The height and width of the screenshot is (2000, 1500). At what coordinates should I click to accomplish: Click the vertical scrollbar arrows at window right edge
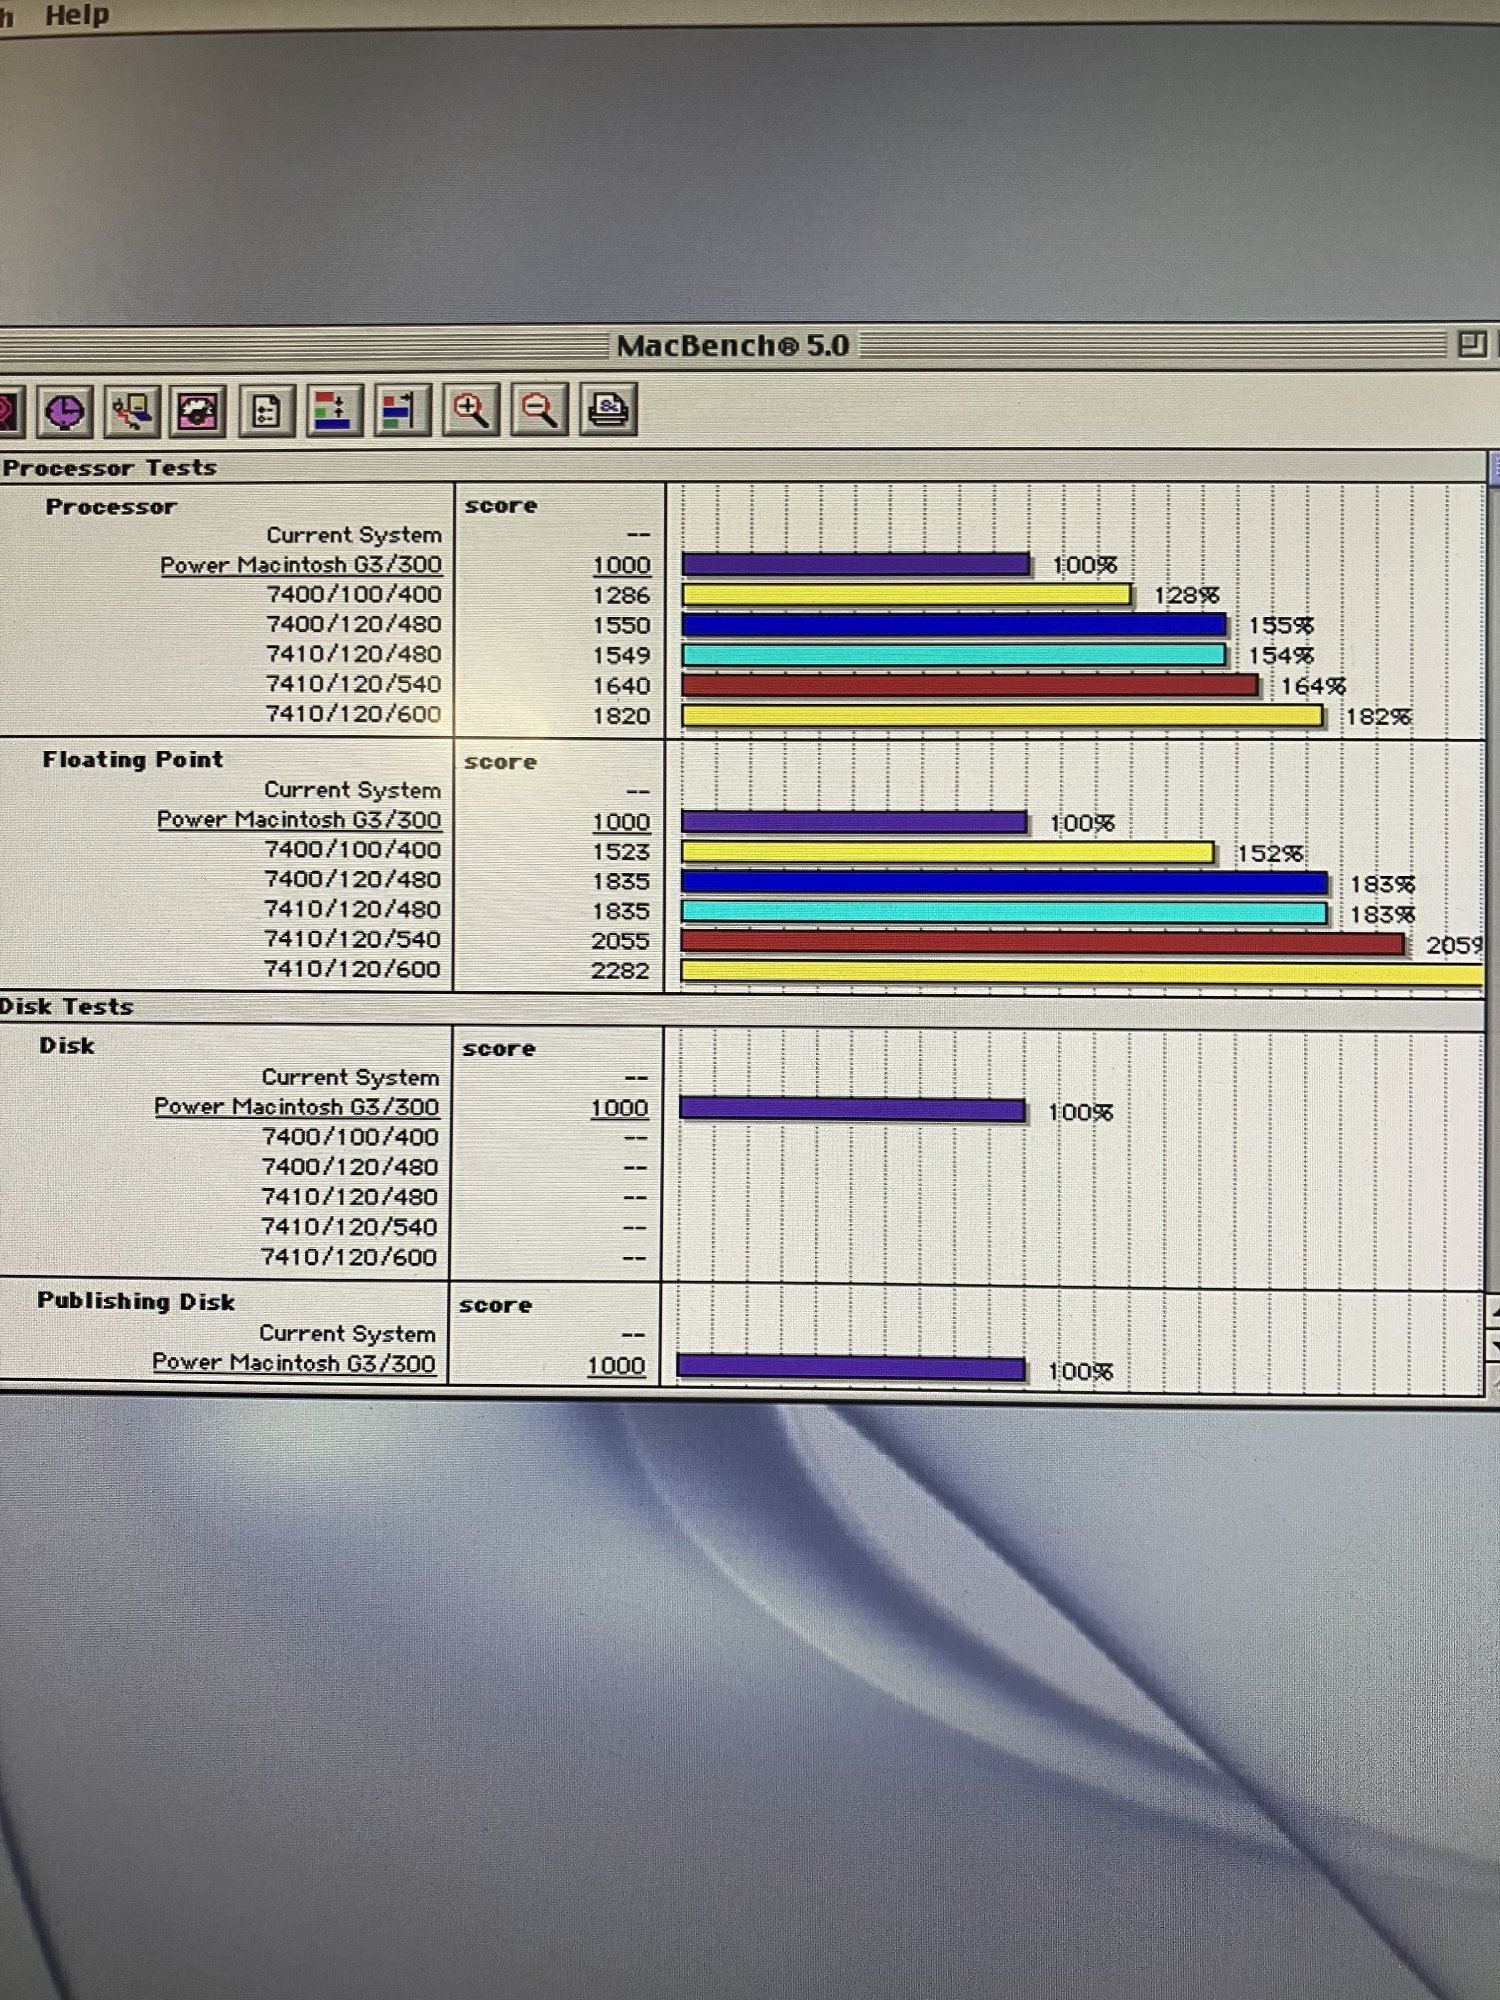(x=1494, y=1328)
